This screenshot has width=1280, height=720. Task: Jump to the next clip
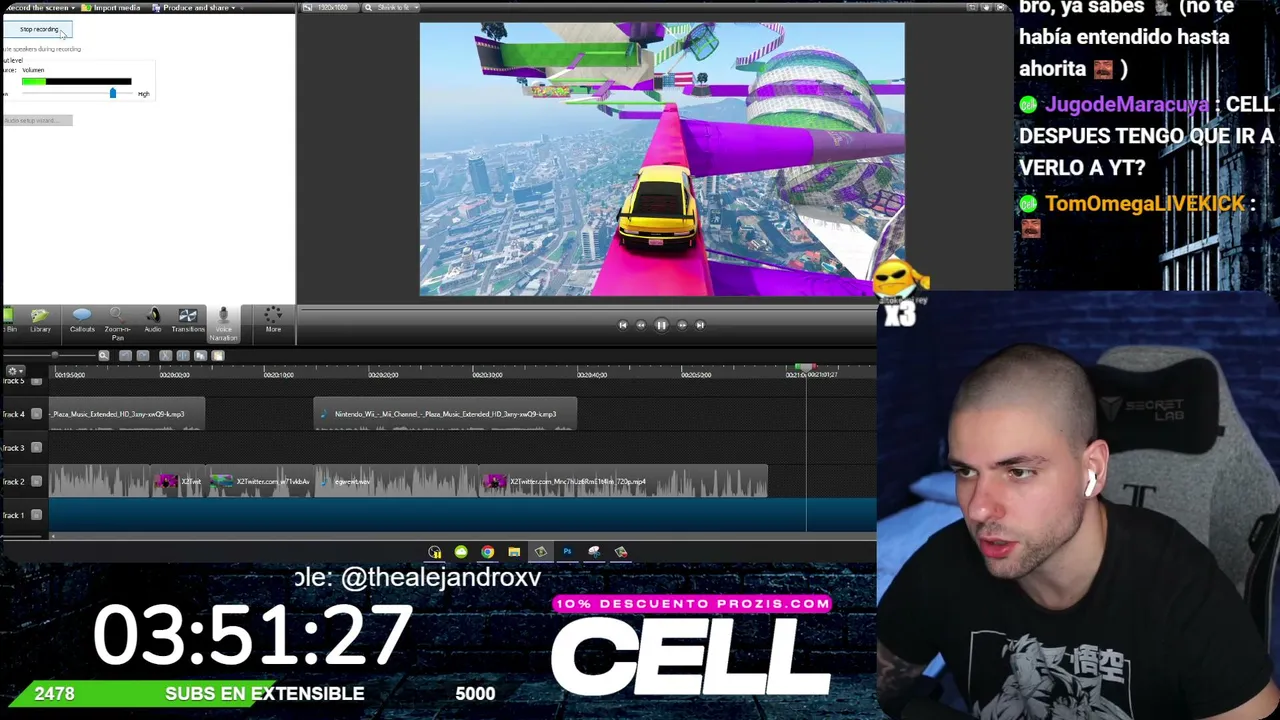pyautogui.click(x=700, y=325)
